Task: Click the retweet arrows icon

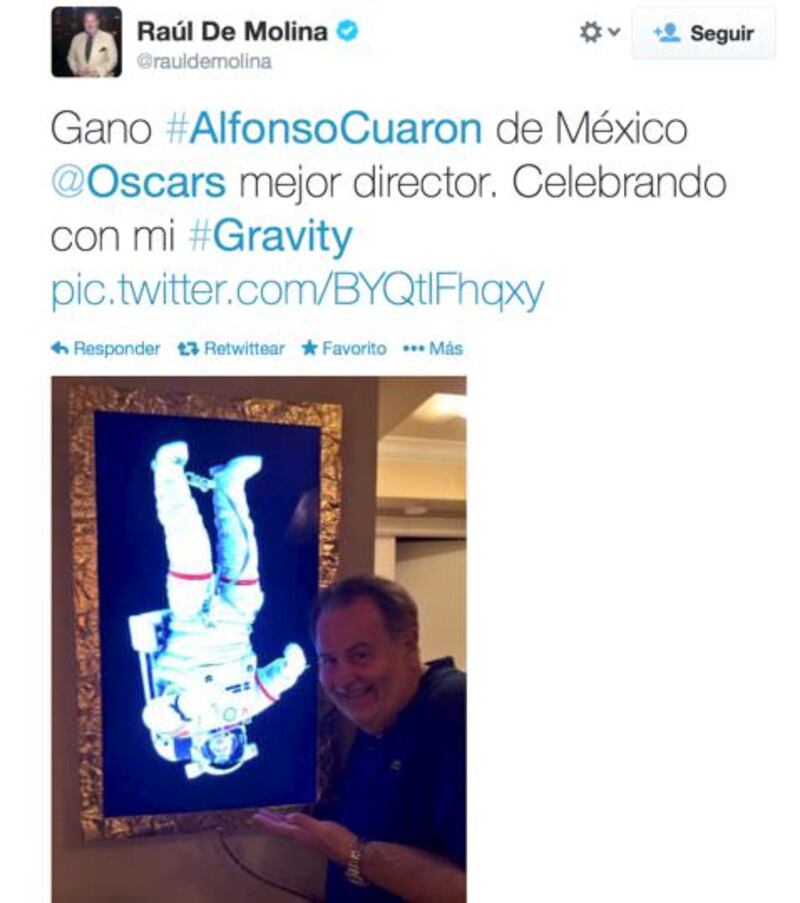Action: 188,348
